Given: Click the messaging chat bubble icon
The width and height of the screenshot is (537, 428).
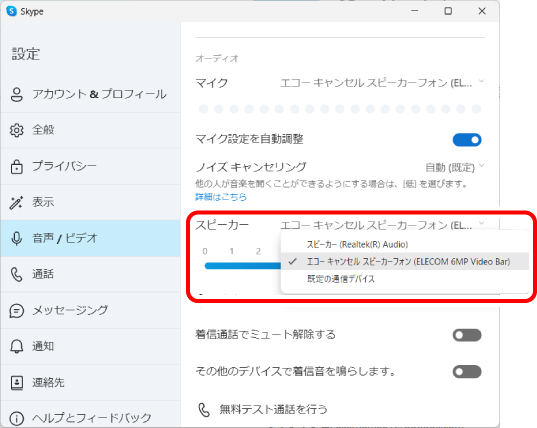Looking at the screenshot, I should (16, 311).
